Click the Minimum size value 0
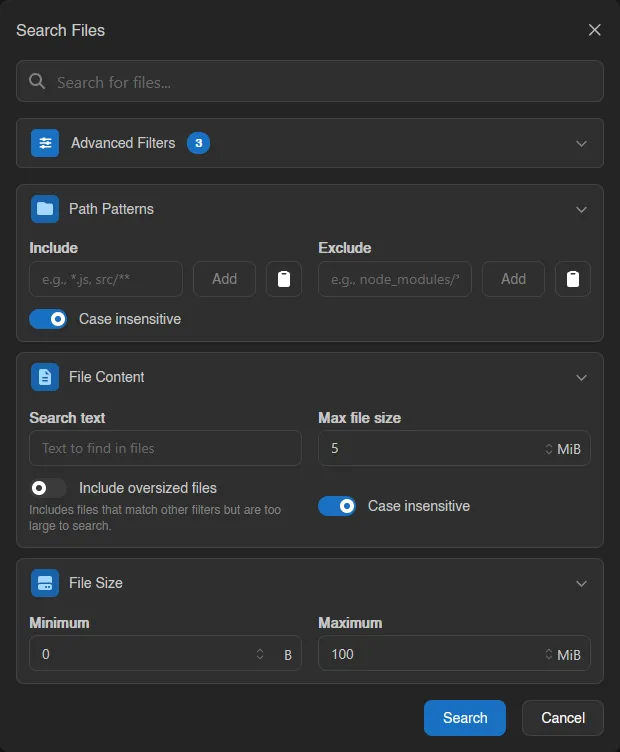The image size is (620, 752). click(46, 654)
